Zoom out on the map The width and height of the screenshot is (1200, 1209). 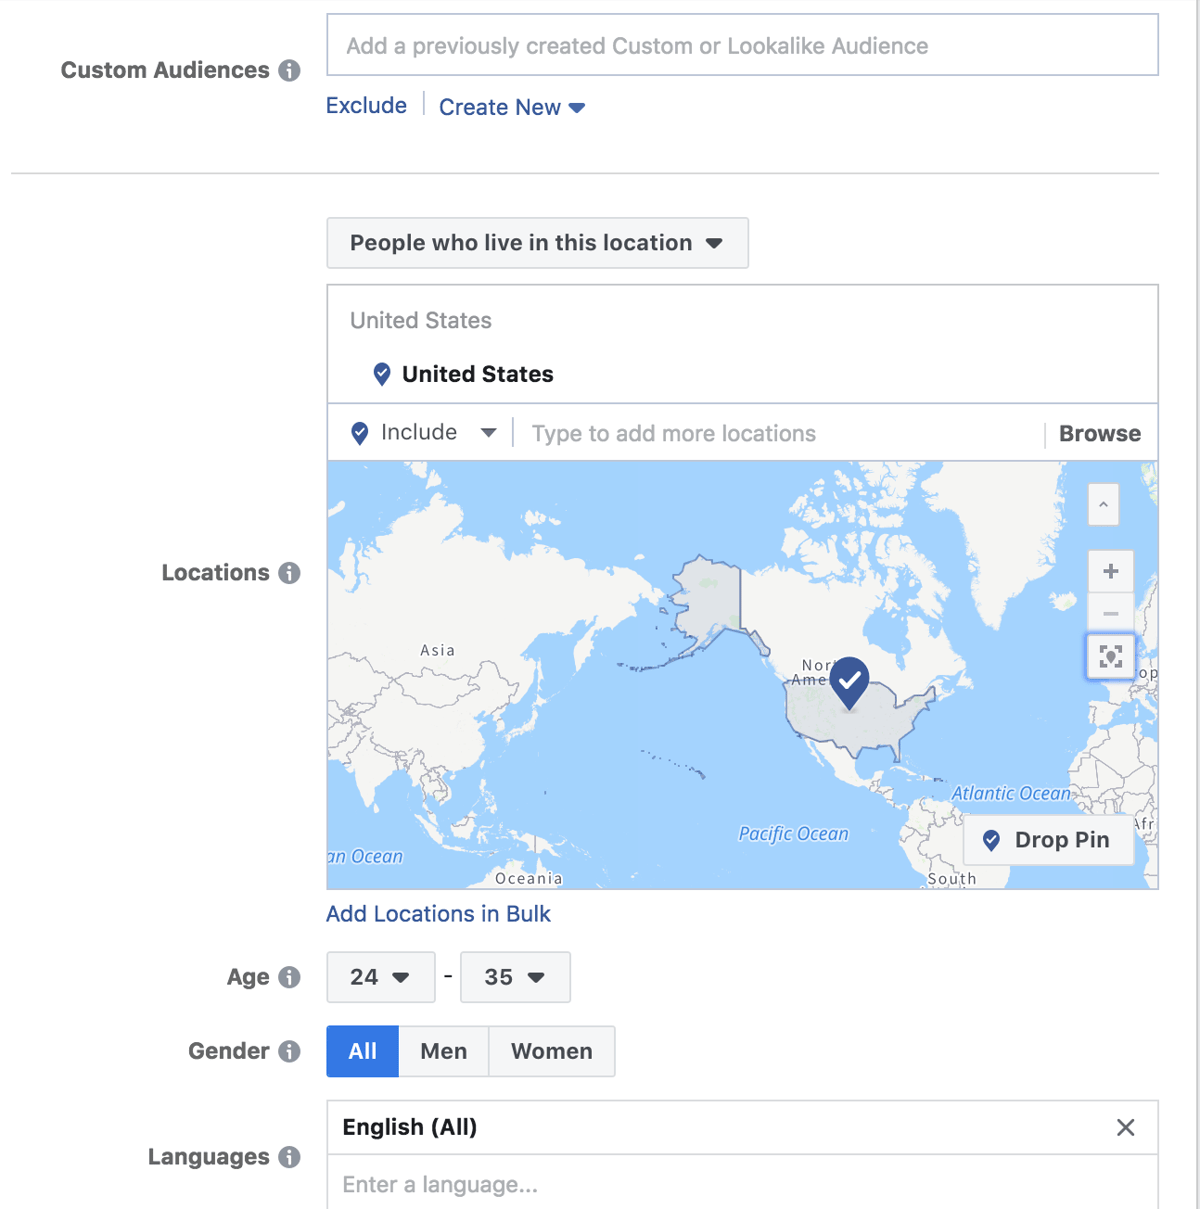point(1110,613)
